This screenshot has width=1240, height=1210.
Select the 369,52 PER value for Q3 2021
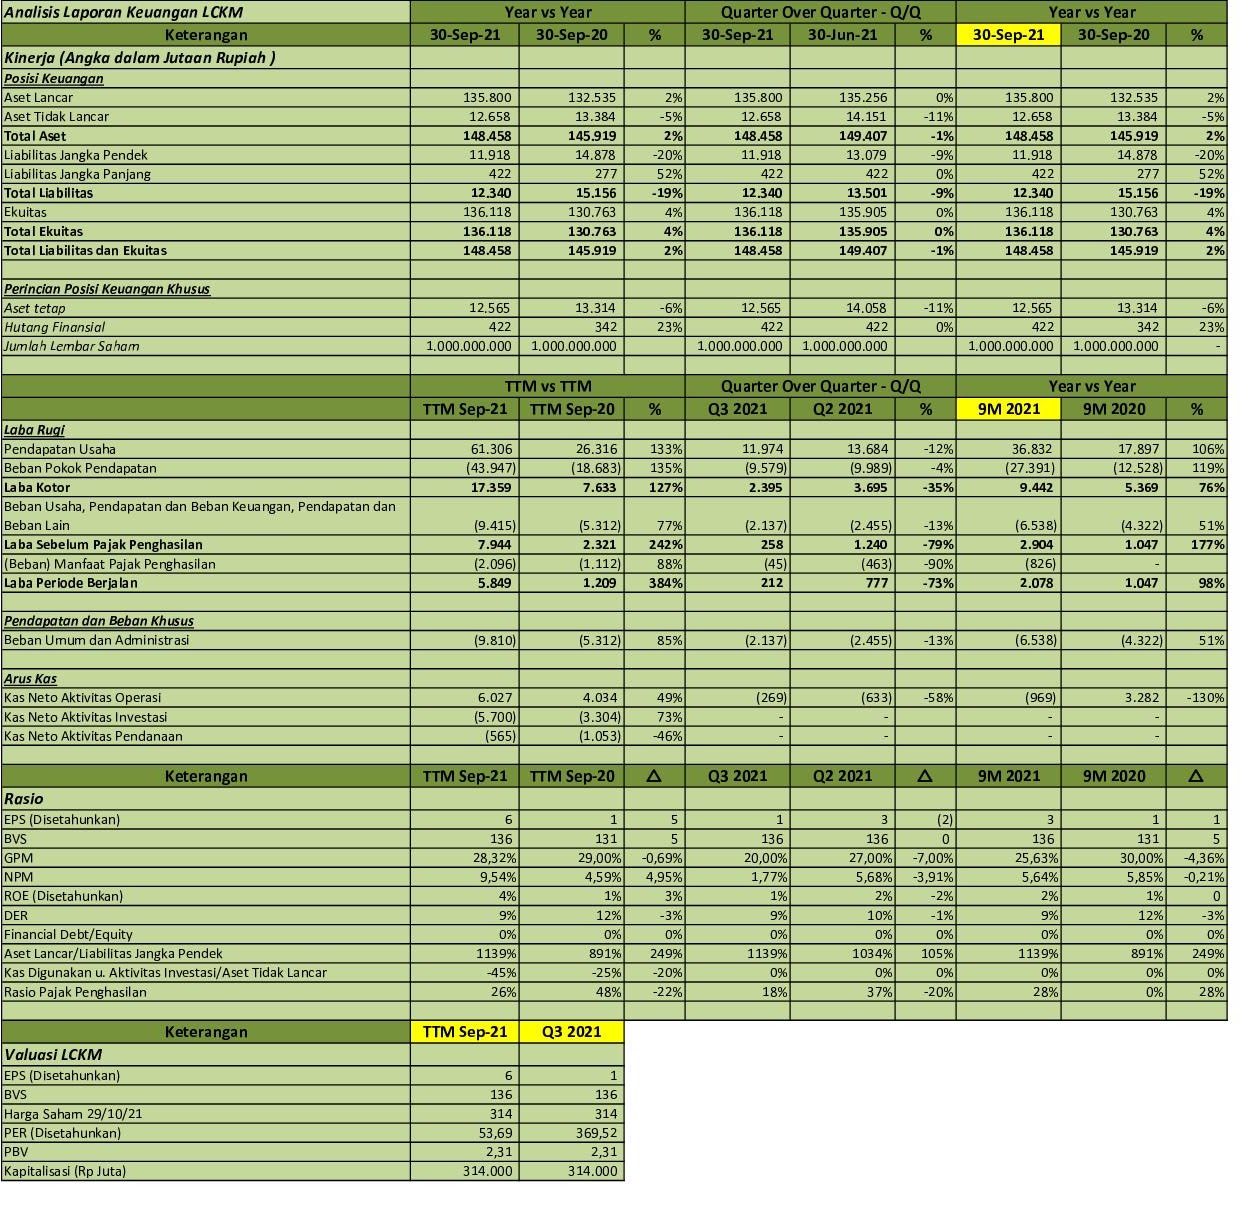pos(598,1133)
